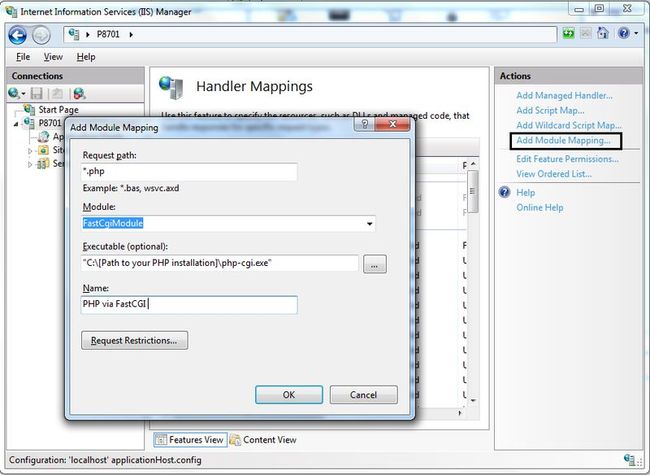Click the Request Restrictions button

click(134, 340)
